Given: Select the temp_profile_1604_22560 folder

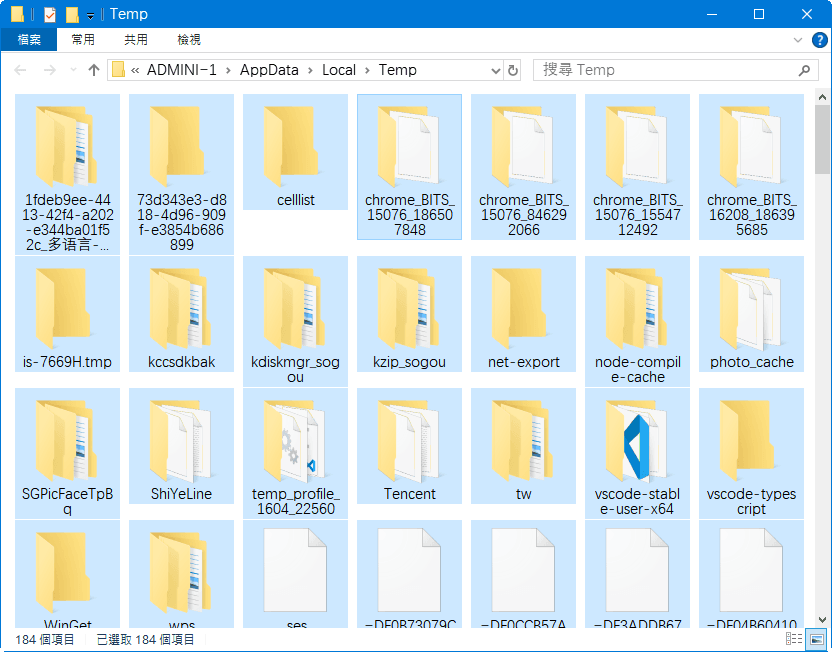Looking at the screenshot, I should tap(295, 454).
